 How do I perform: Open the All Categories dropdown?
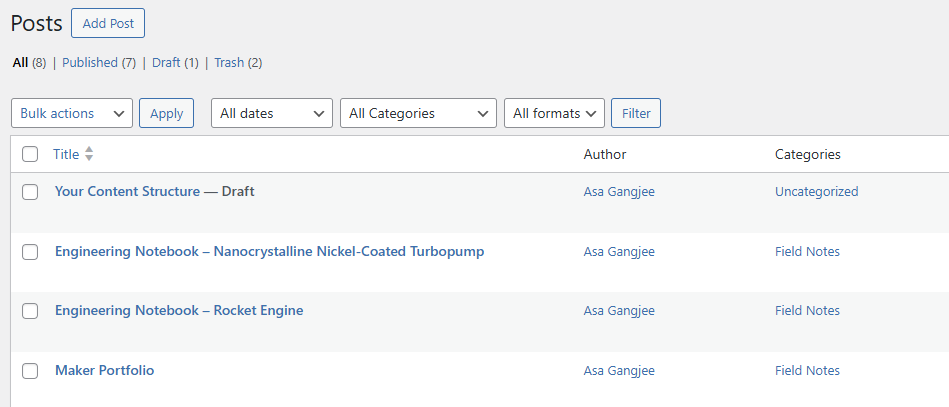coord(418,113)
